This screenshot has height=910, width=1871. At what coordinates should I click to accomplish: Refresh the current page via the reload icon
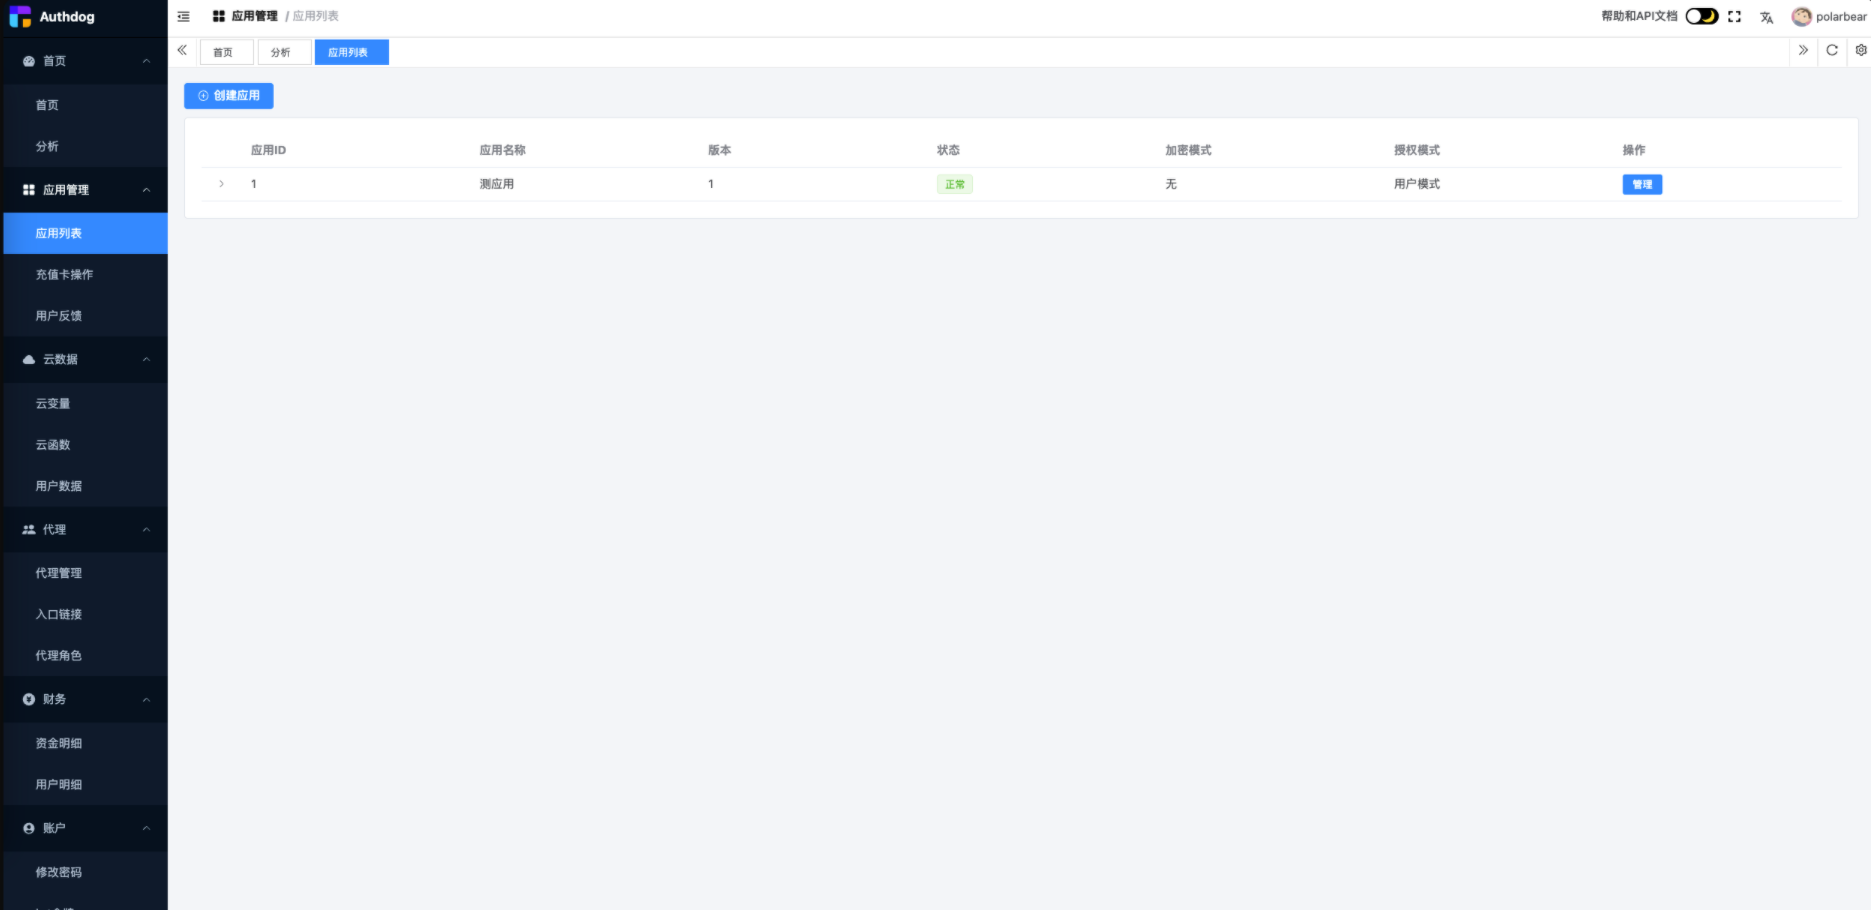coord(1832,50)
